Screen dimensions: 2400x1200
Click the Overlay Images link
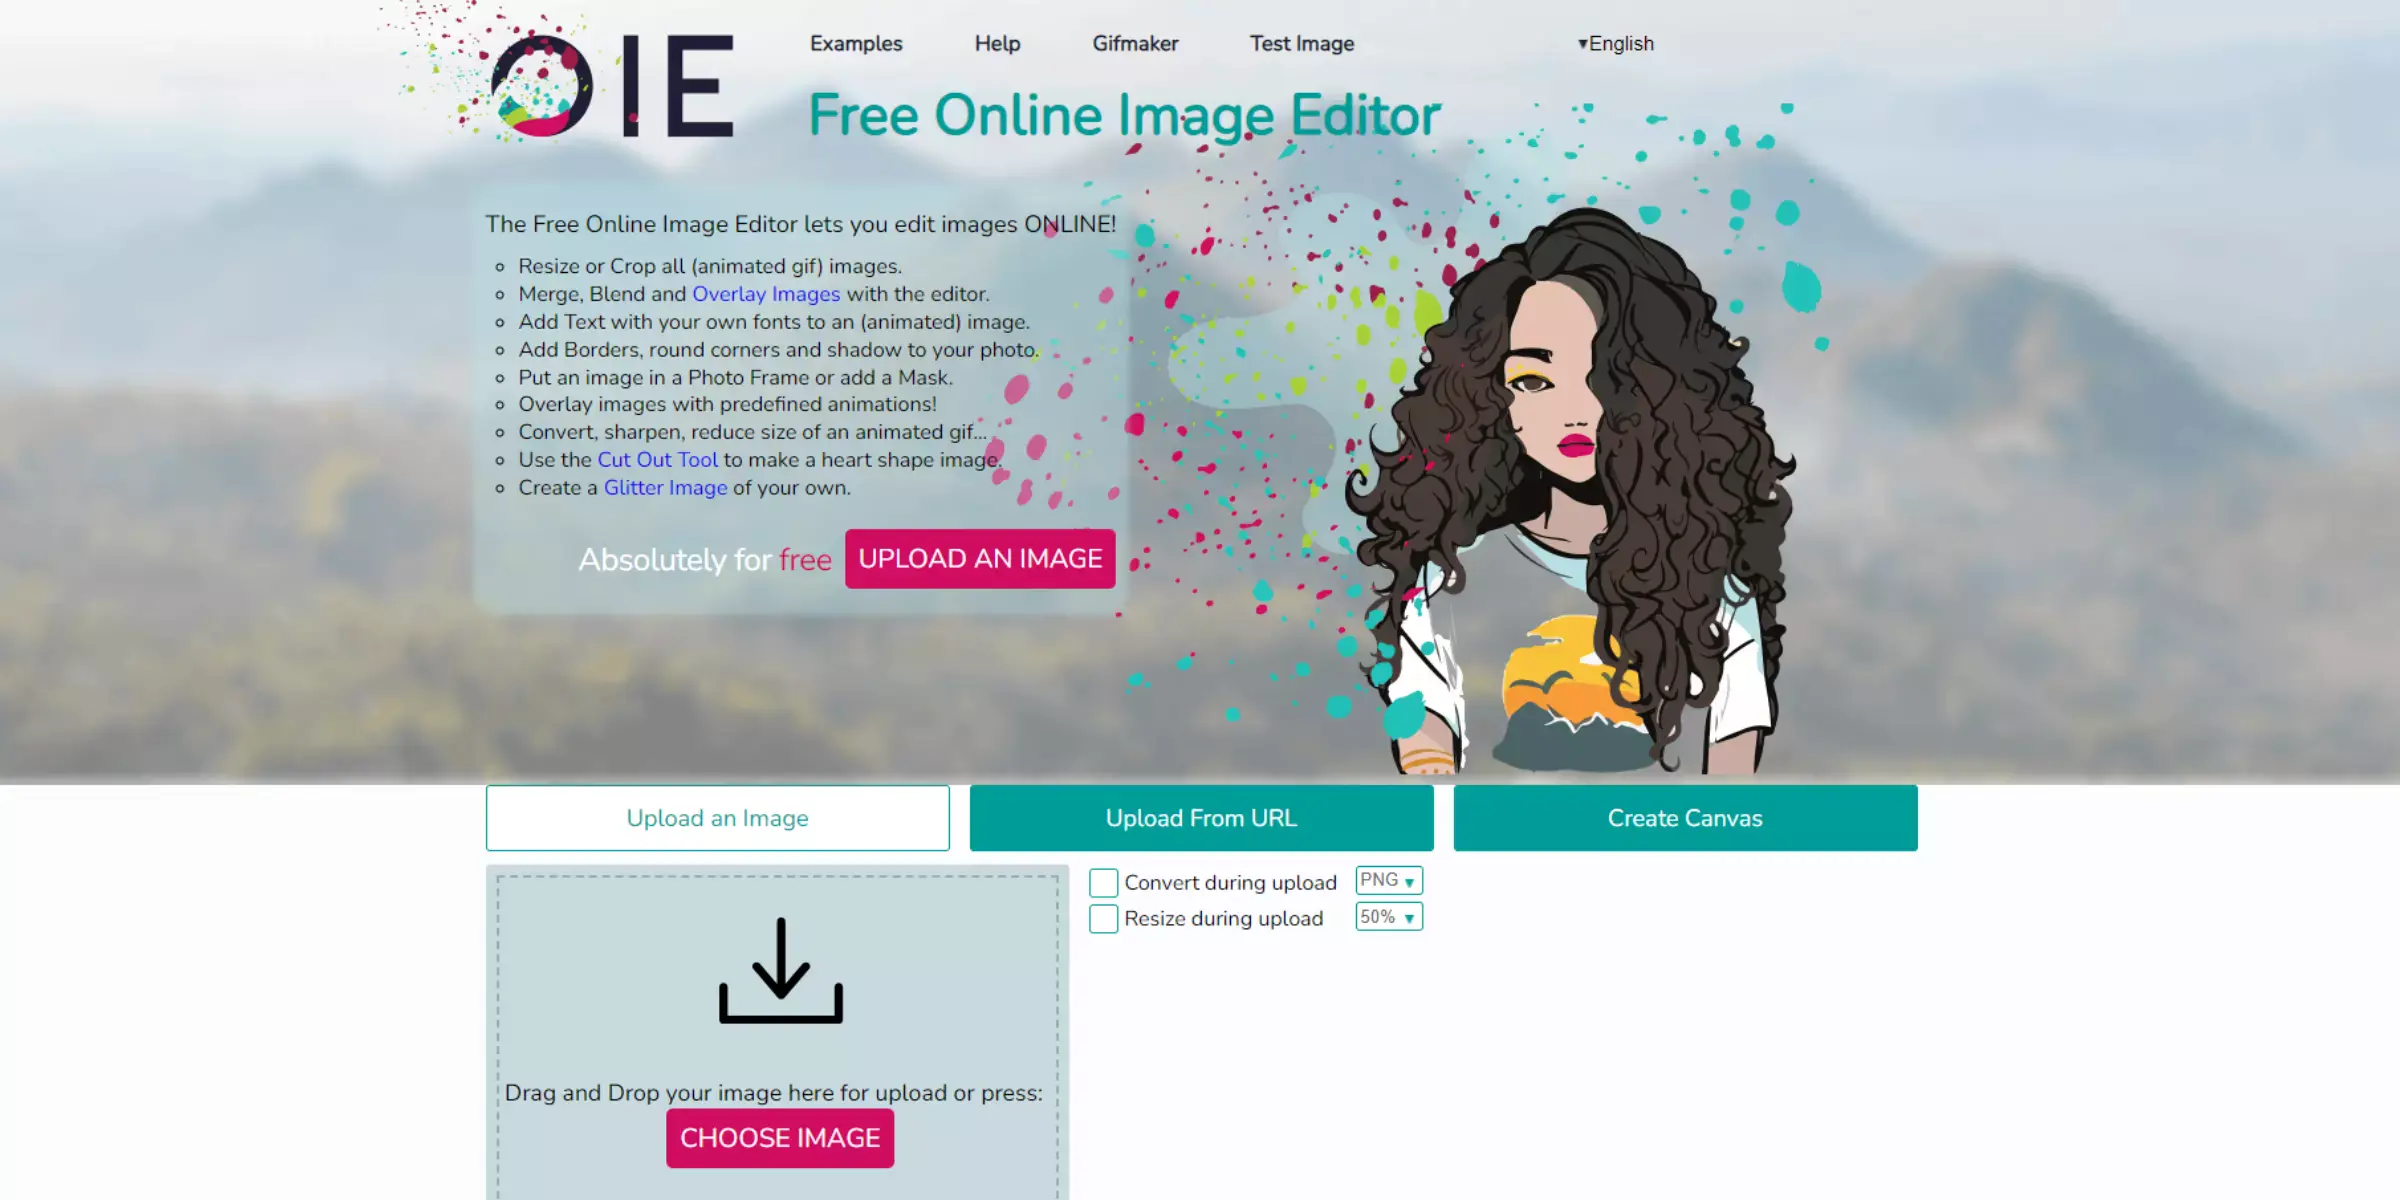click(765, 294)
